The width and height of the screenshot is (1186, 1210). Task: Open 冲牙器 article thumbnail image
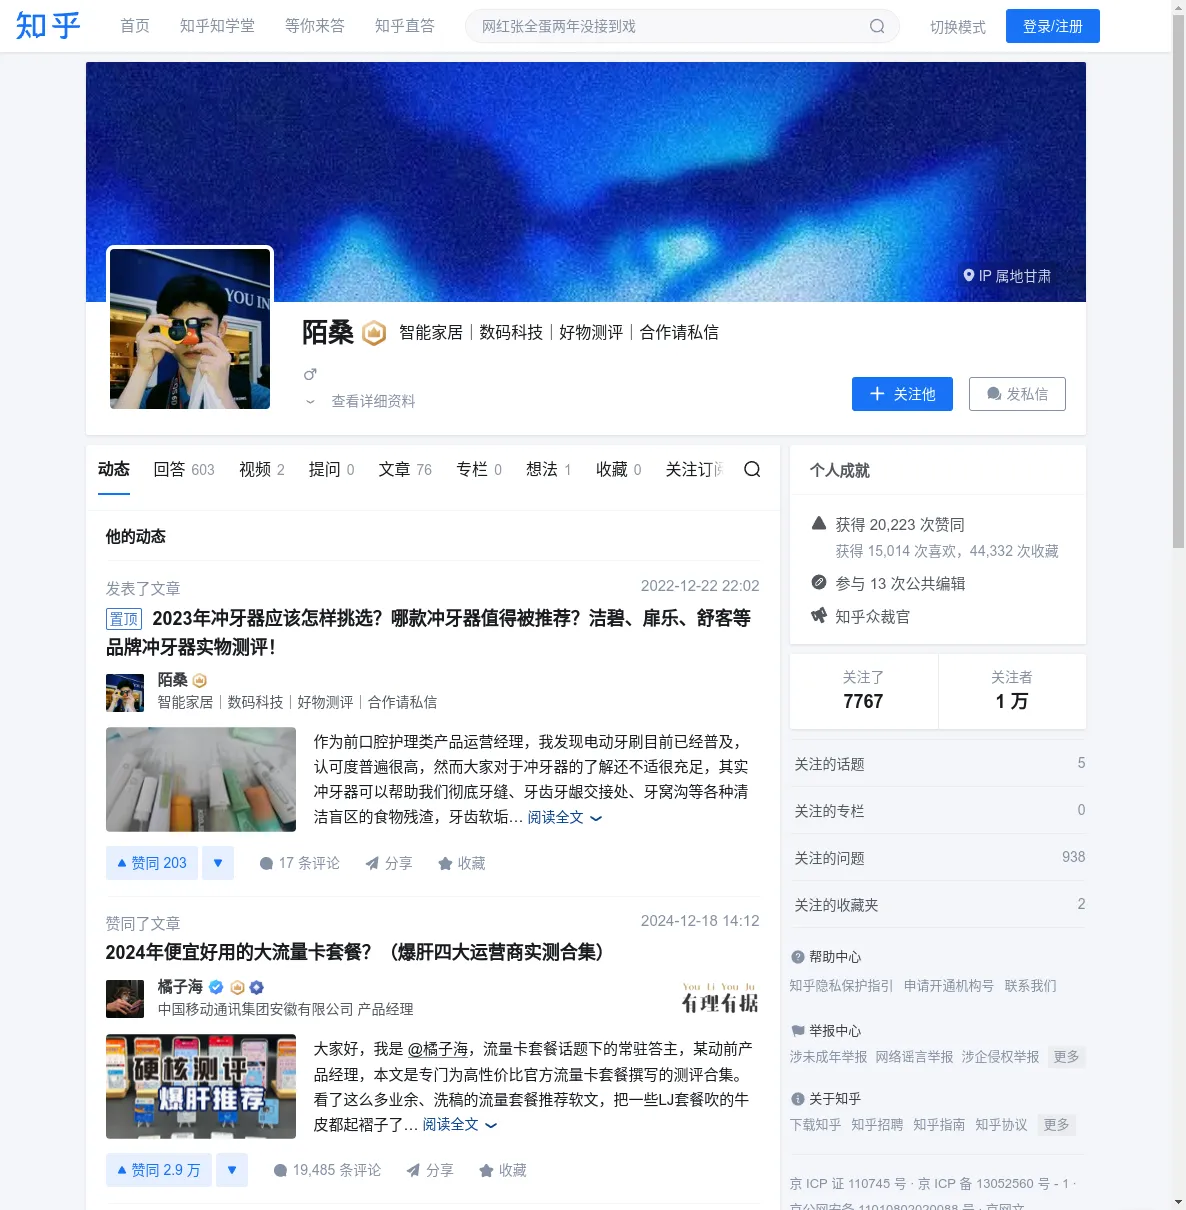(201, 779)
